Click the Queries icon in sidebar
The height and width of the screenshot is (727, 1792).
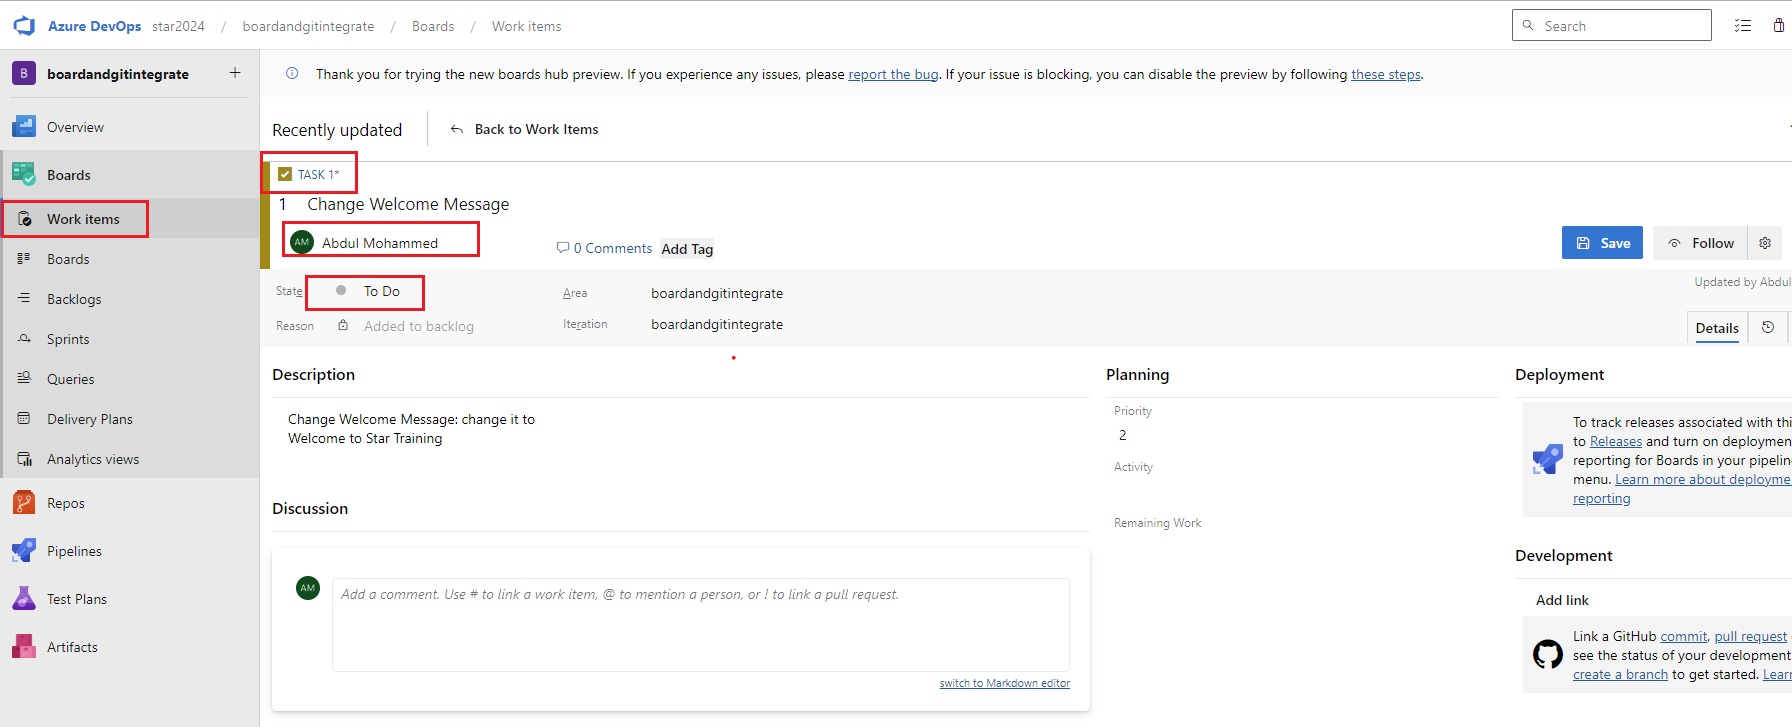tap(24, 378)
